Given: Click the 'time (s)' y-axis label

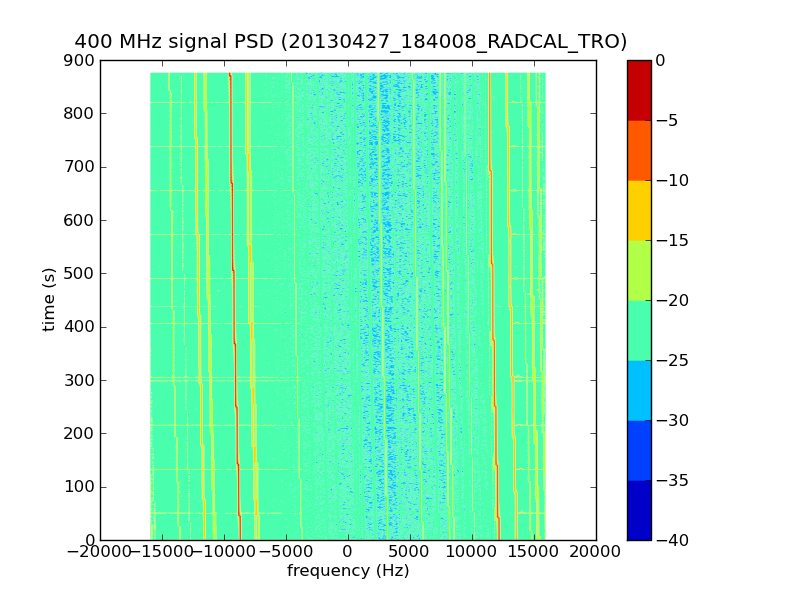Looking at the screenshot, I should [x=48, y=299].
